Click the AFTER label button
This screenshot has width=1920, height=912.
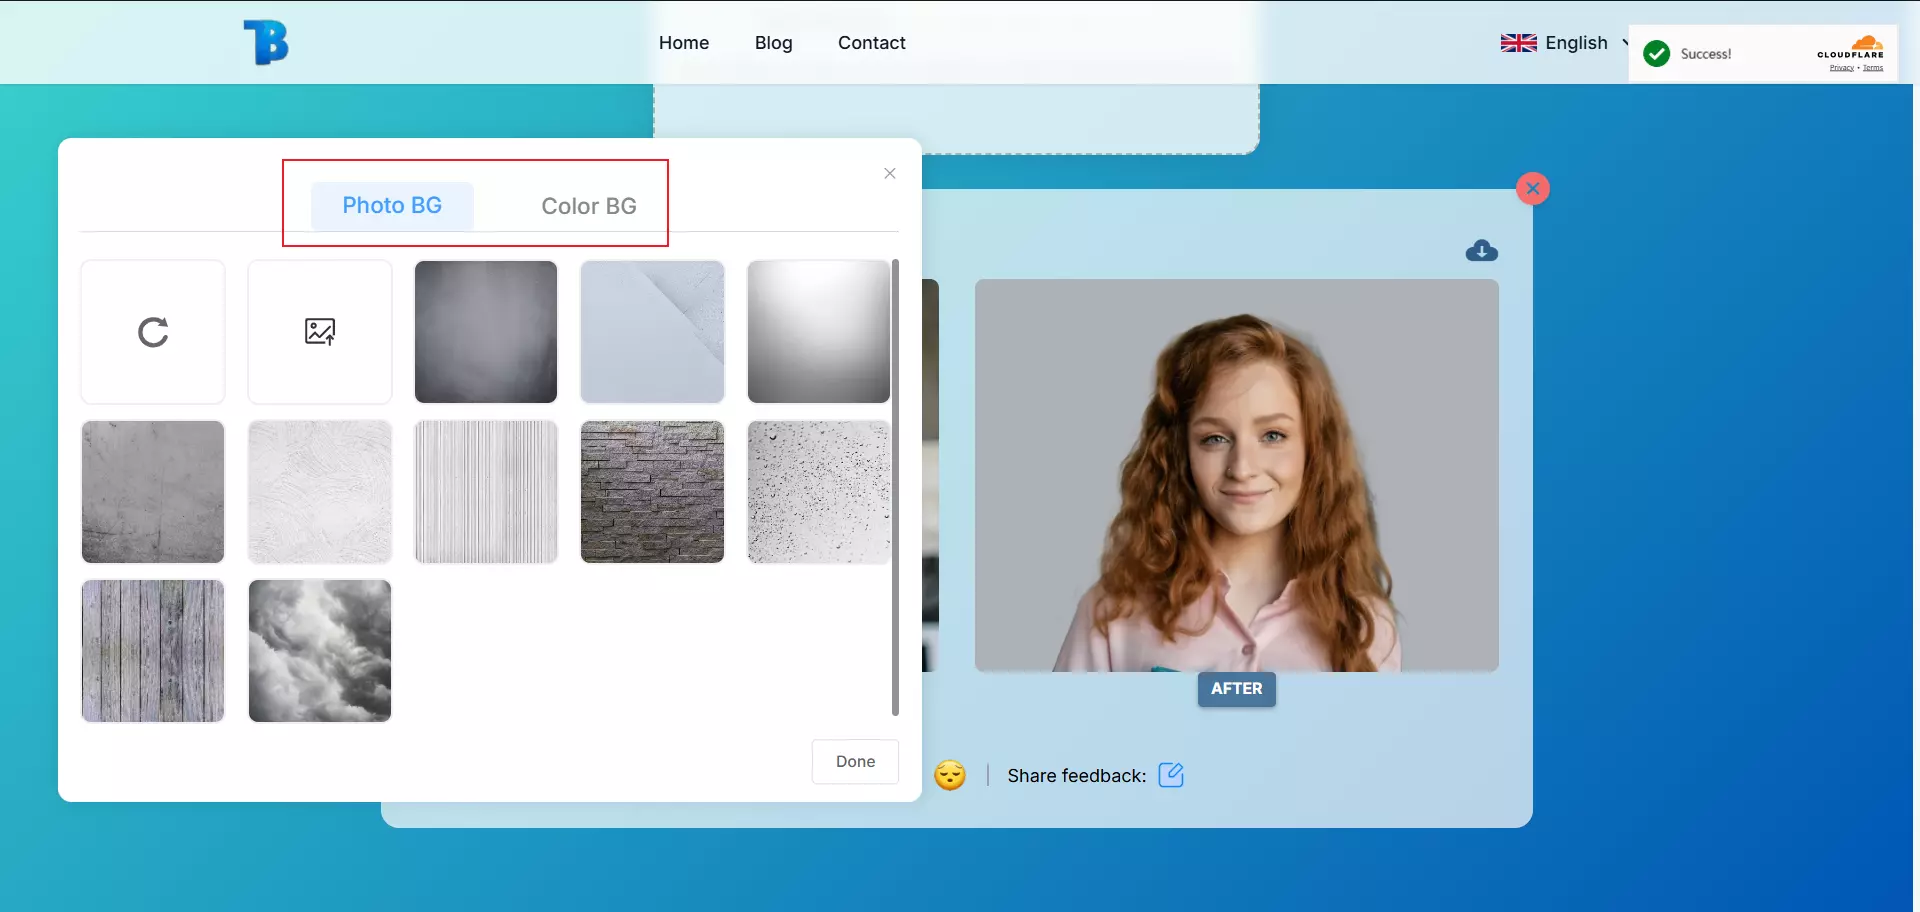[1237, 689]
